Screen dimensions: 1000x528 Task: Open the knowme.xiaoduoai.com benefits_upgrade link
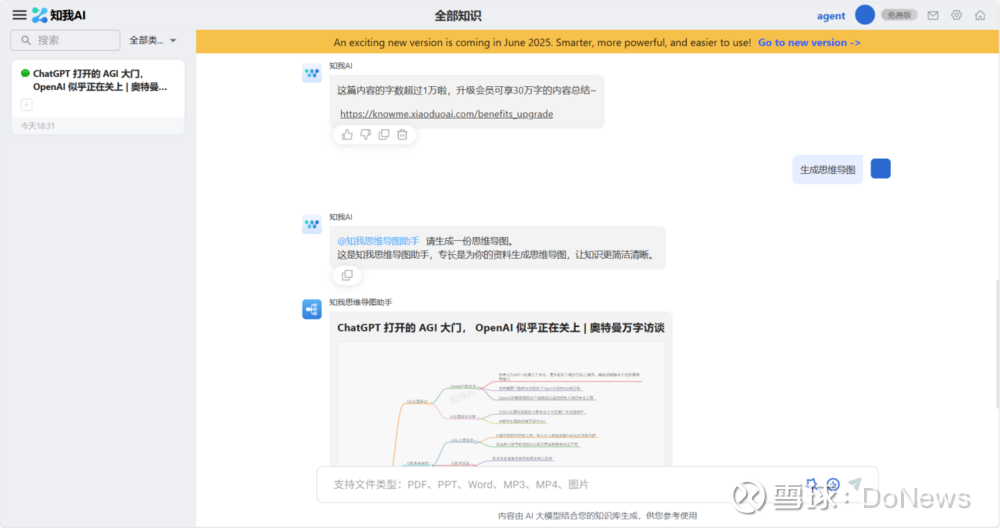446,114
